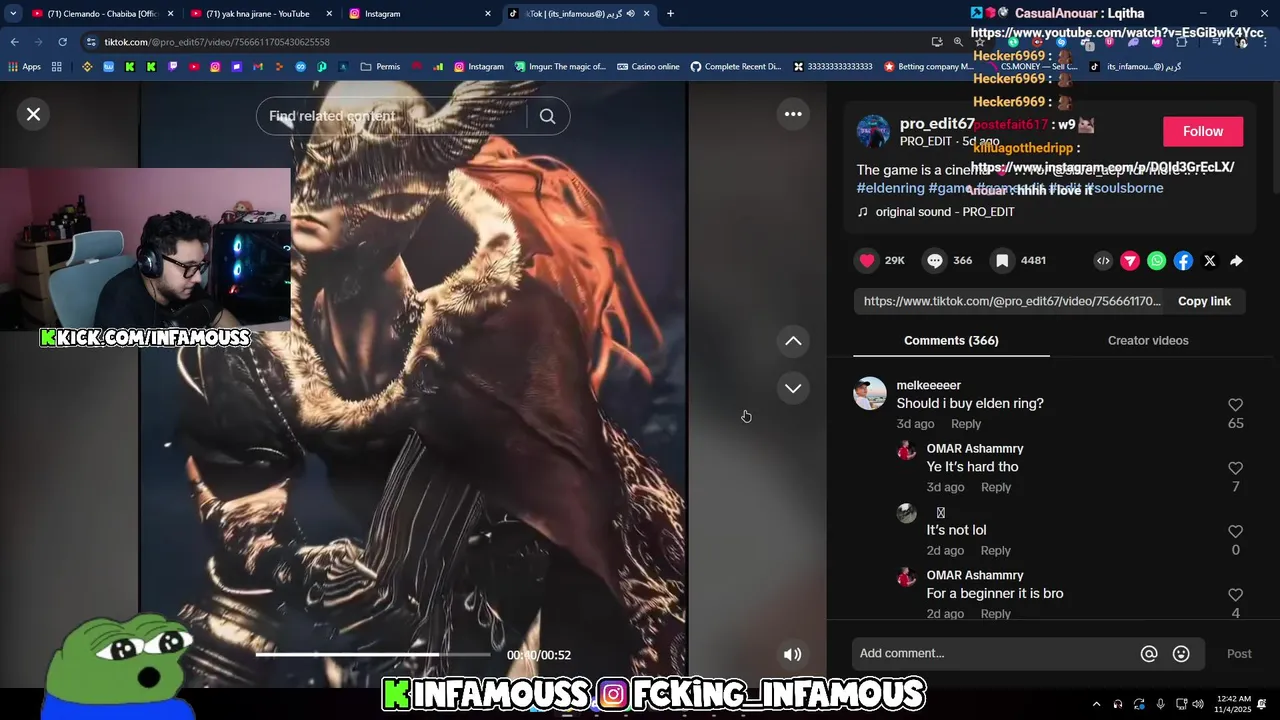This screenshot has height=720, width=1280.
Task: Open the Instagram bookmark in bookmarks bar
Action: (479, 67)
